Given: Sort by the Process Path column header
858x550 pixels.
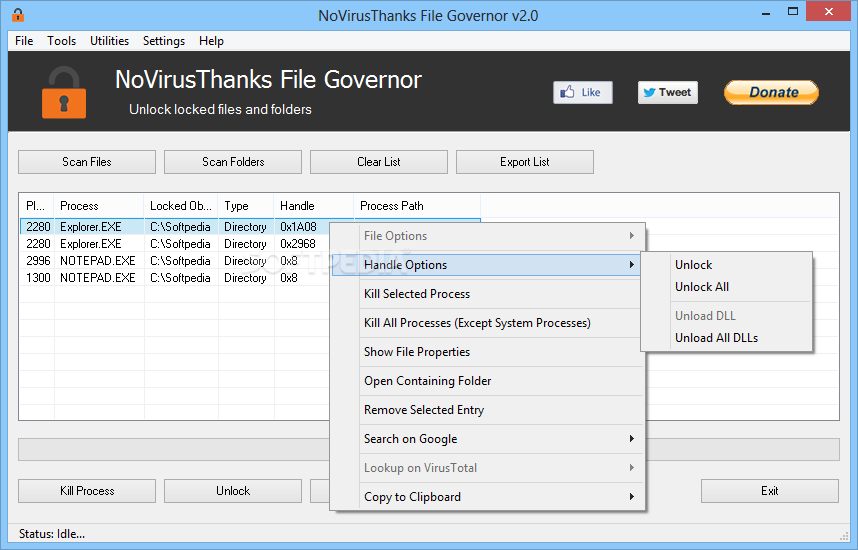Looking at the screenshot, I should tap(417, 206).
